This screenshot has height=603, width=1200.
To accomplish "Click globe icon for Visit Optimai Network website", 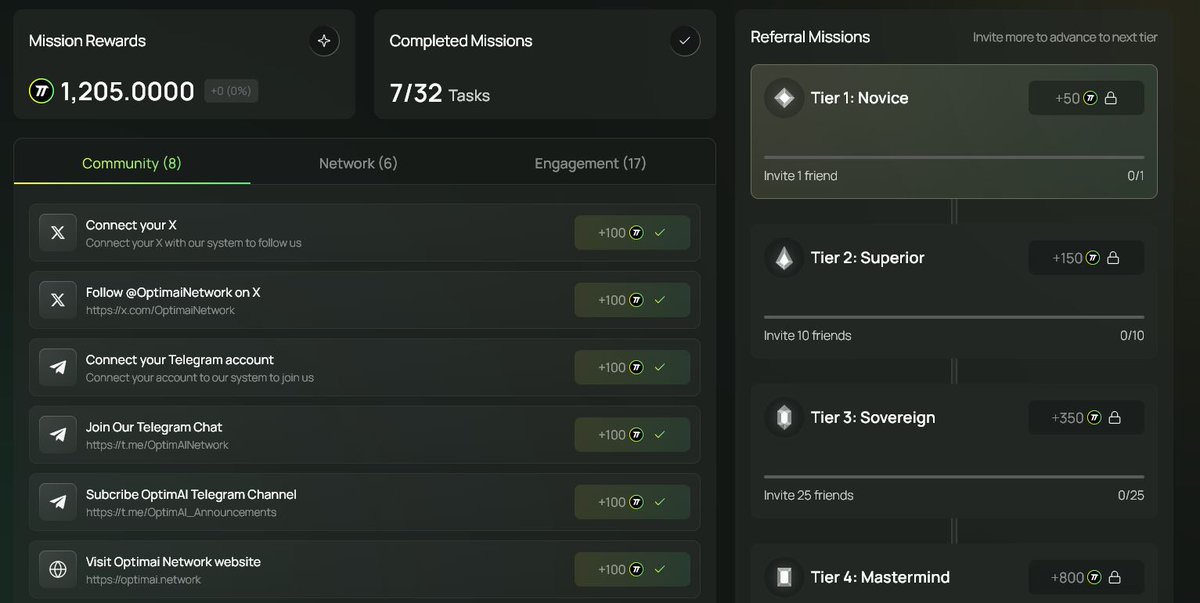I will coord(58,570).
